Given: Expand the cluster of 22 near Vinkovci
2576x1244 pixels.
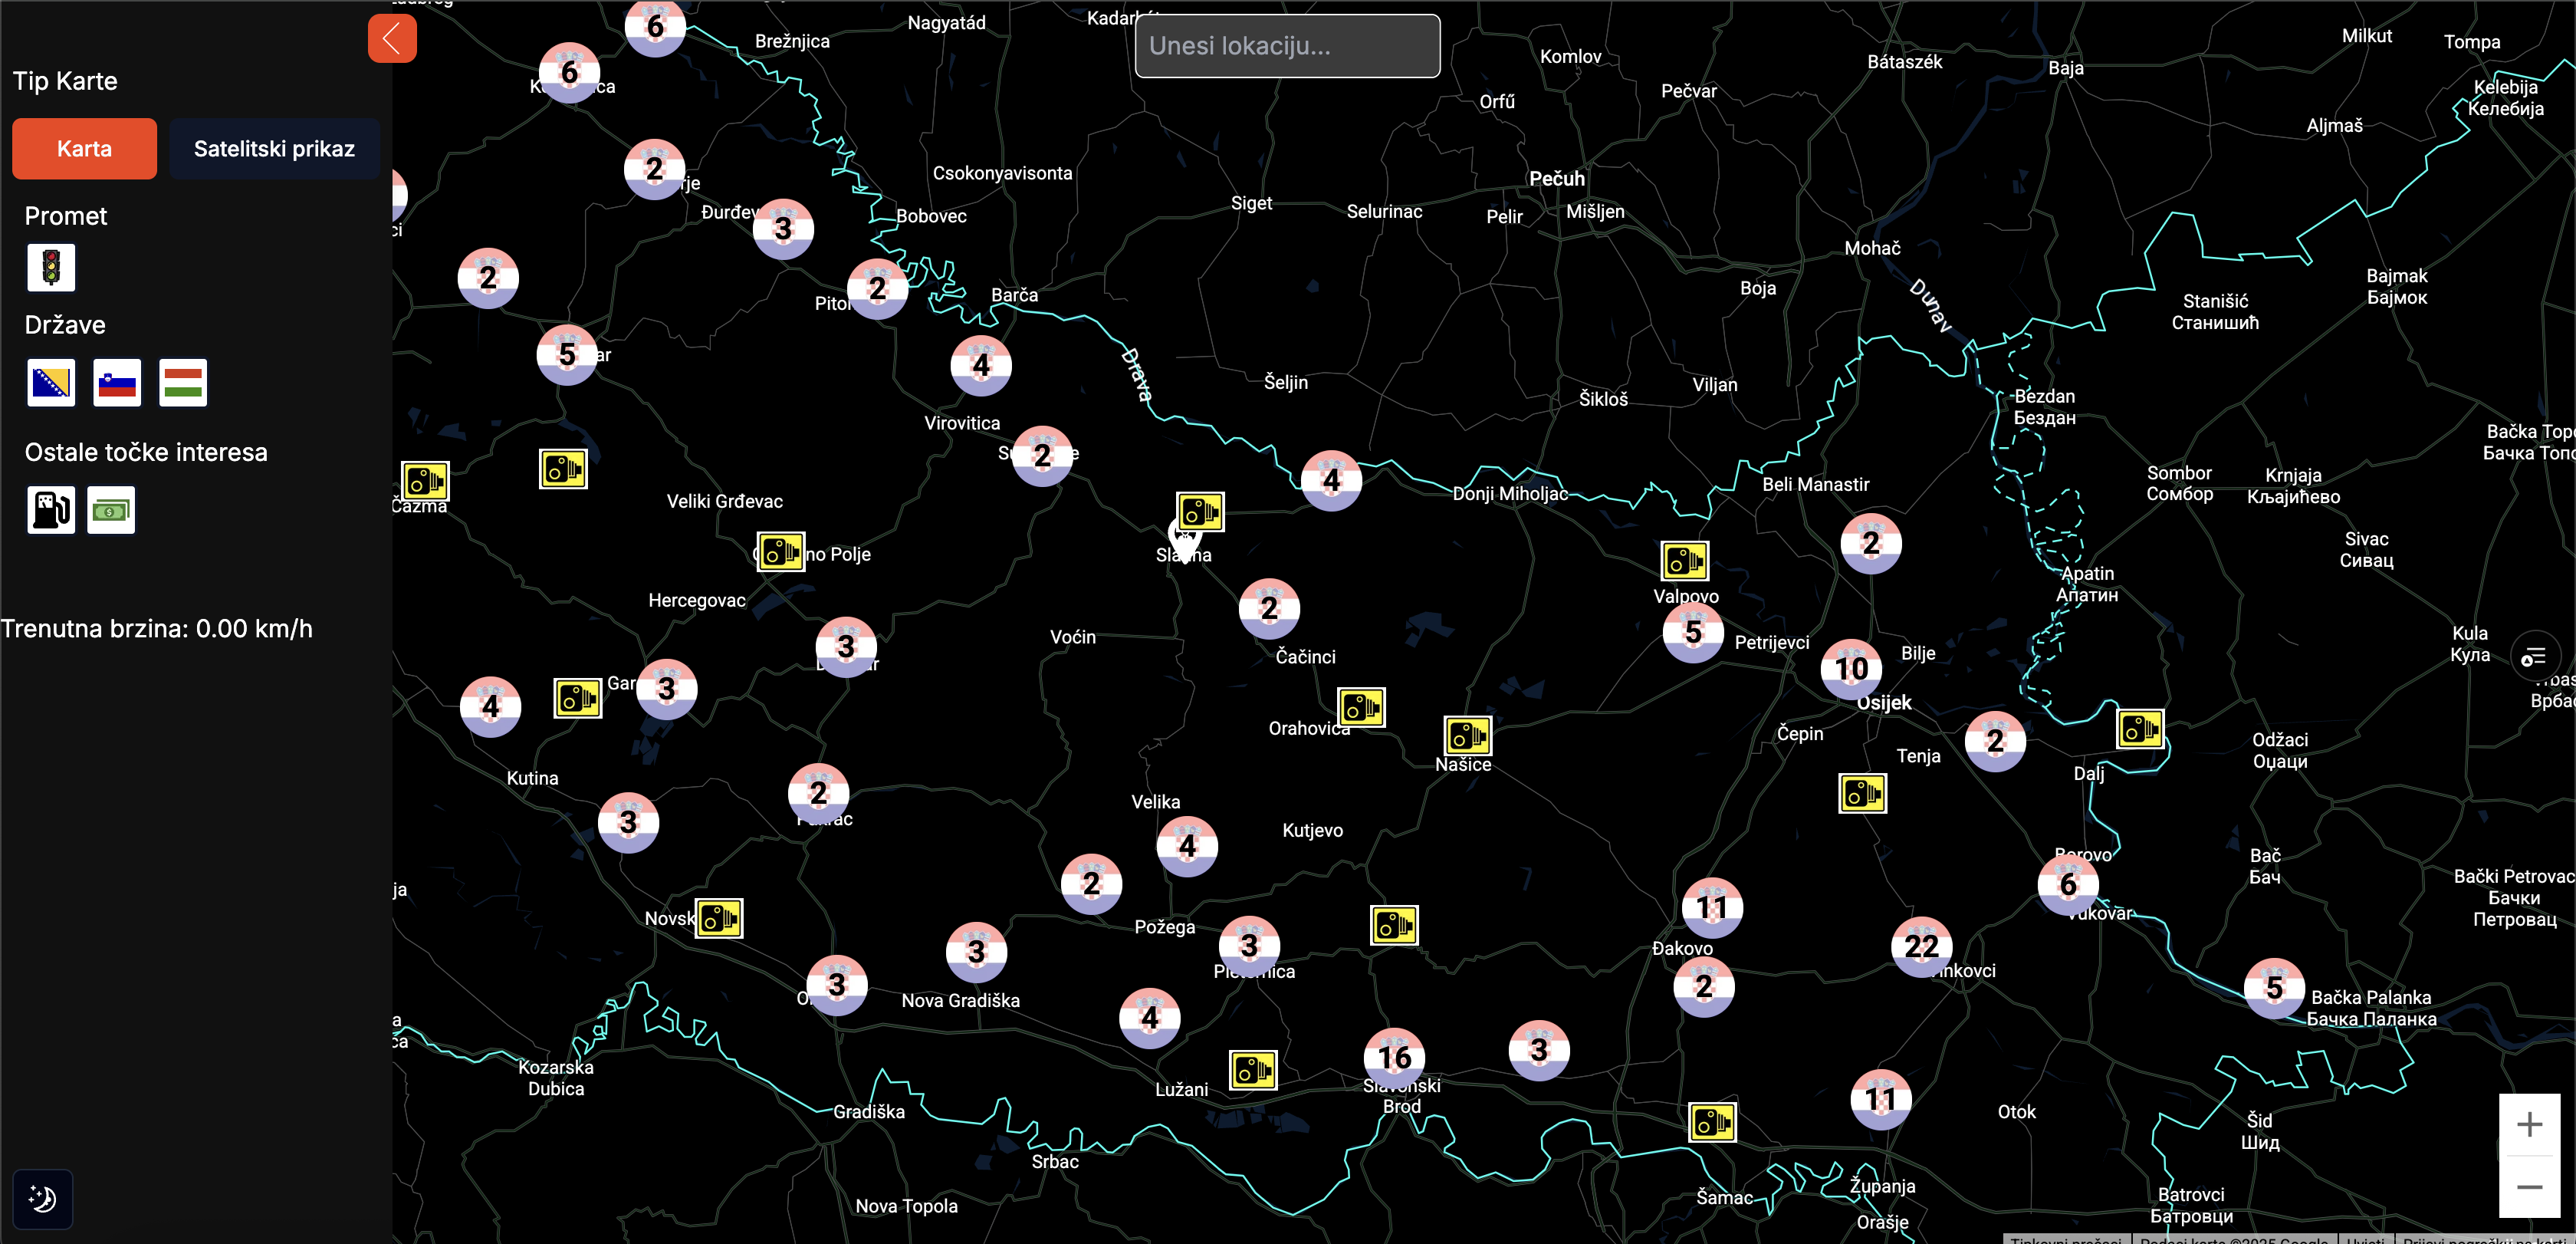Looking at the screenshot, I should pos(1921,945).
